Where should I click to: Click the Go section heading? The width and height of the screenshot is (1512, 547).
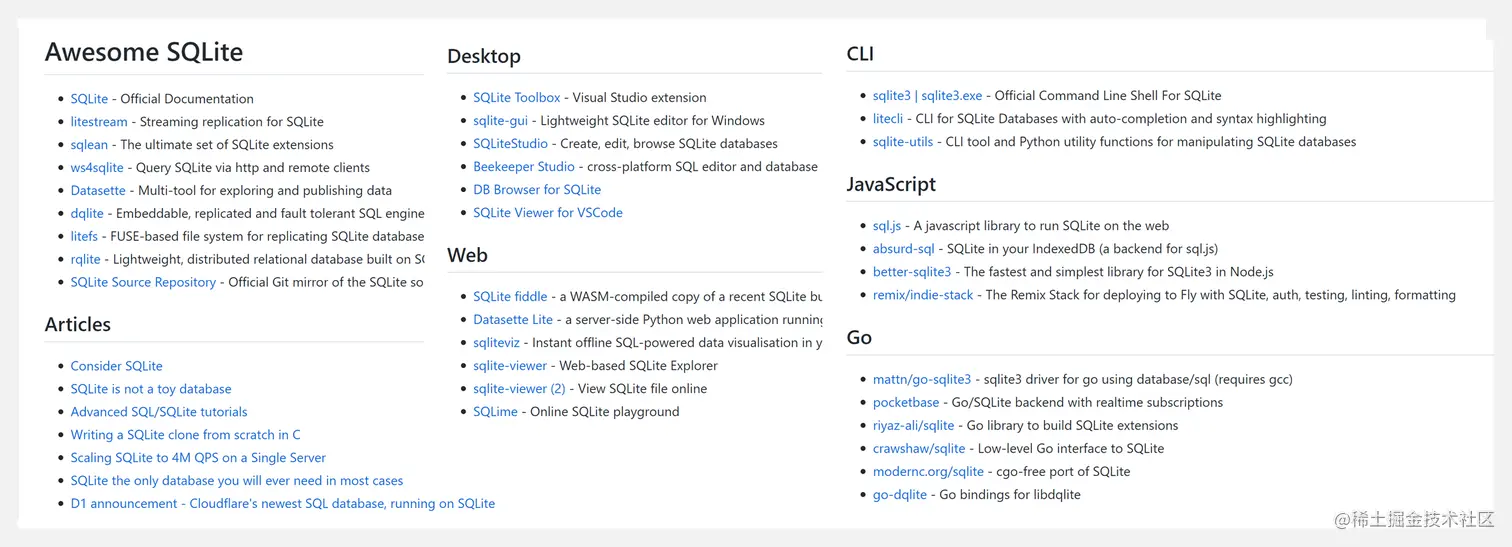(859, 338)
